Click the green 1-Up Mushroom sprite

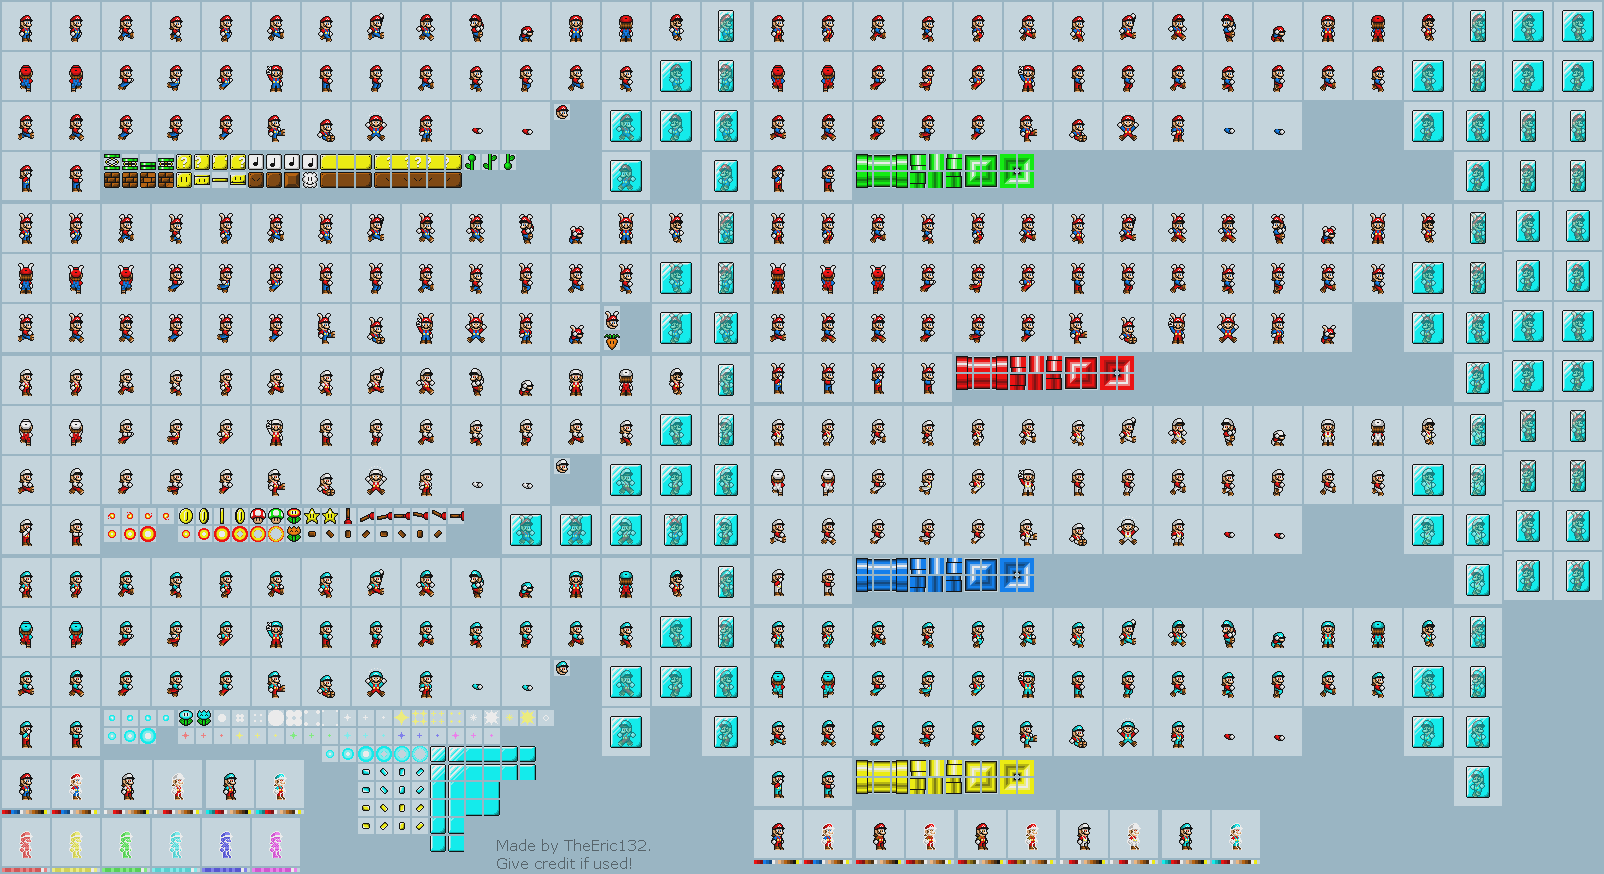(x=276, y=516)
